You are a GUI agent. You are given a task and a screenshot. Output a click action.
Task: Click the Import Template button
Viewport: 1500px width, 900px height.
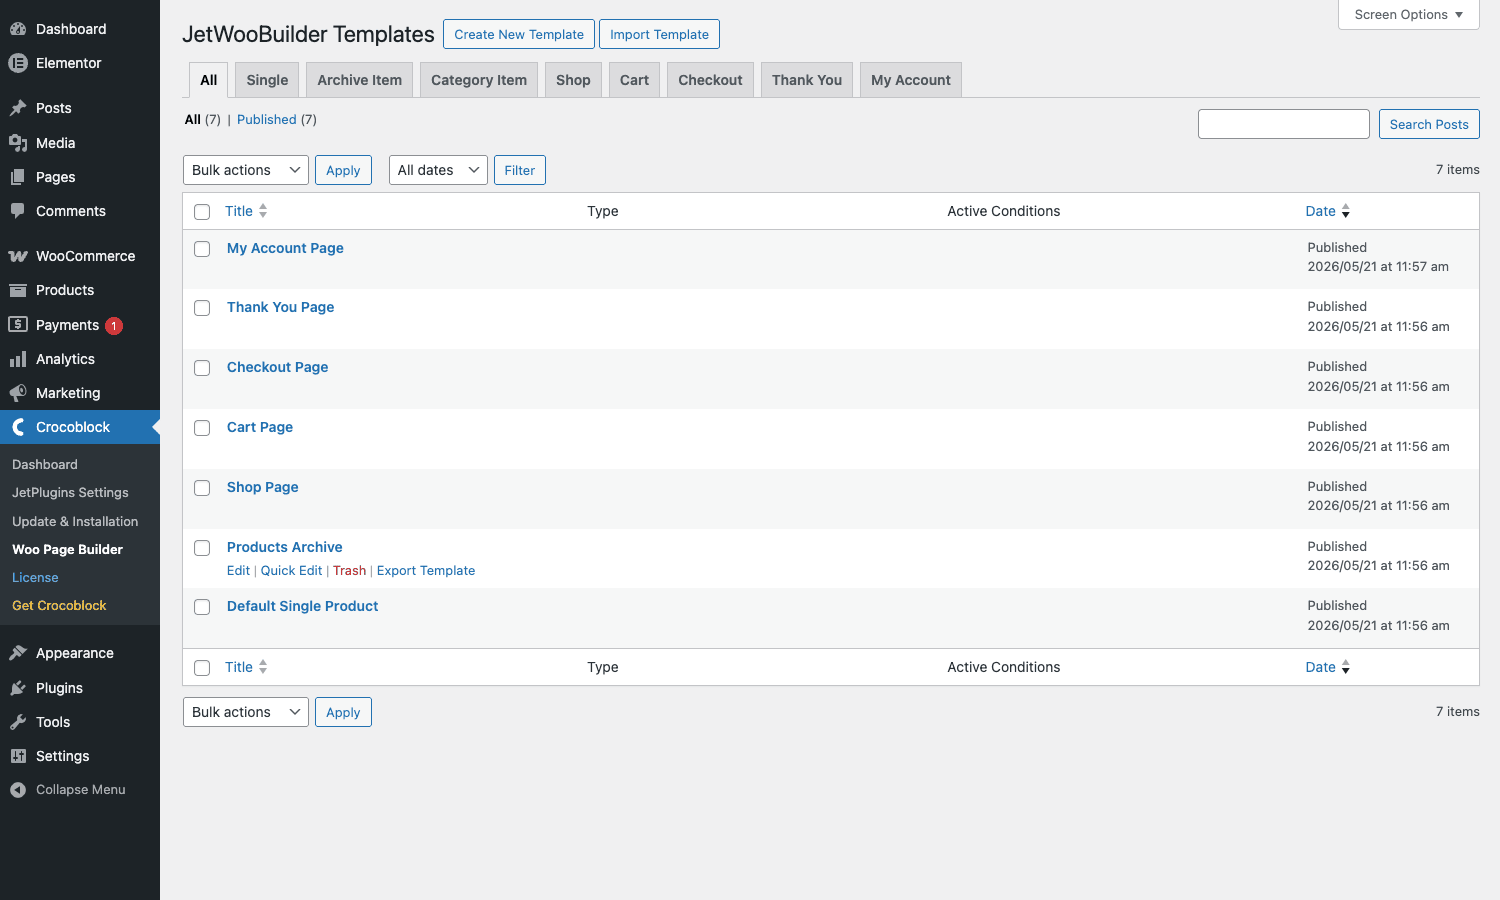pyautogui.click(x=659, y=34)
